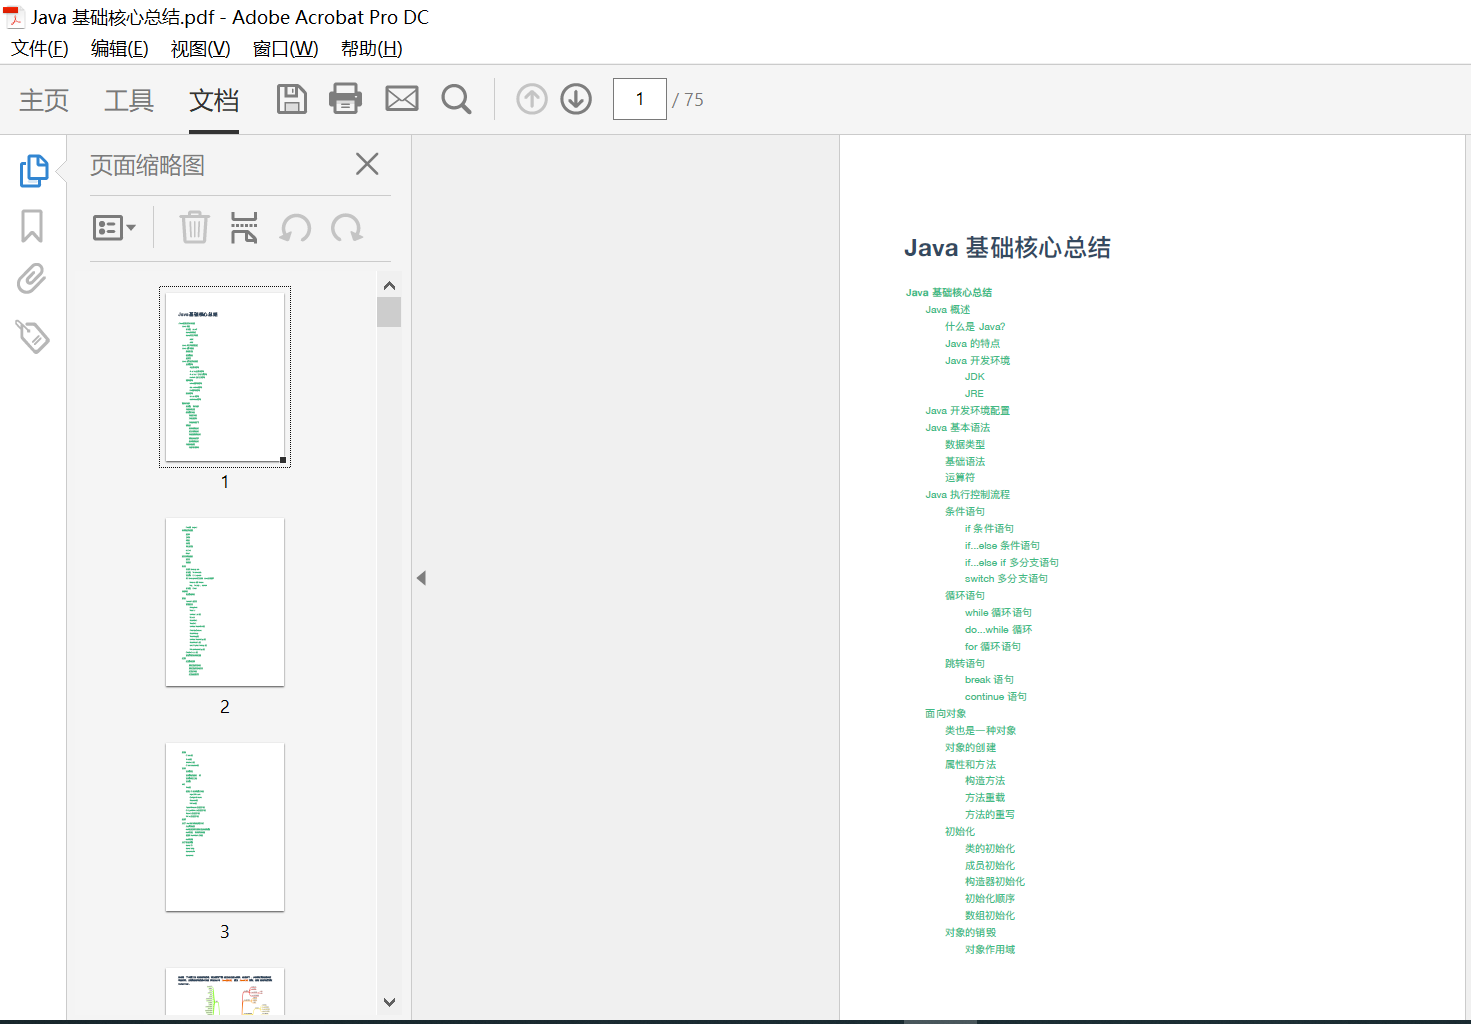Click the thumbnail scrollbar up arrow
This screenshot has height=1024, width=1471.
tap(389, 286)
